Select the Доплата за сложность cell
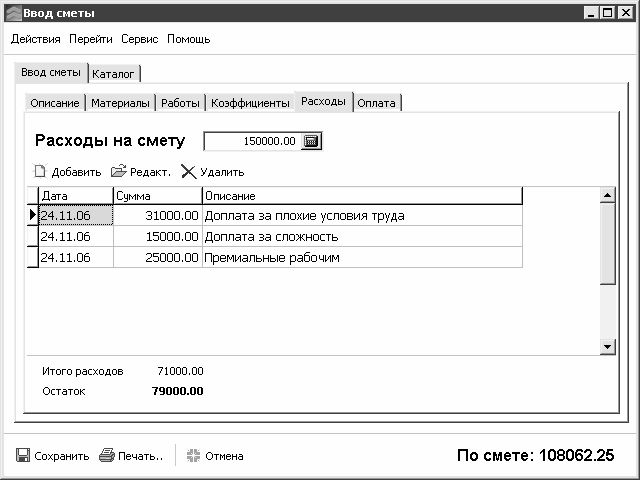 click(362, 236)
